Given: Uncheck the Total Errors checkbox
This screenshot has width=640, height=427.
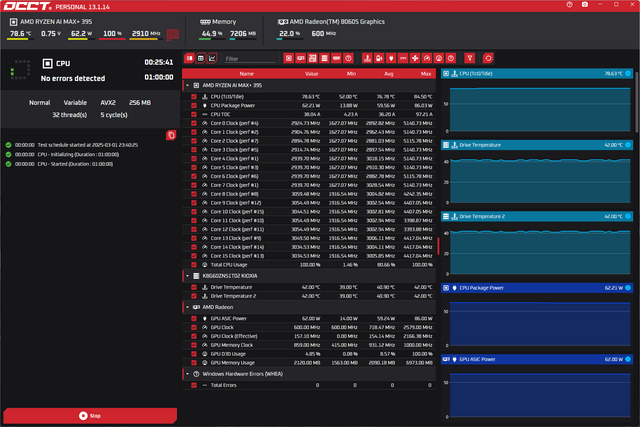Looking at the screenshot, I should [194, 385].
